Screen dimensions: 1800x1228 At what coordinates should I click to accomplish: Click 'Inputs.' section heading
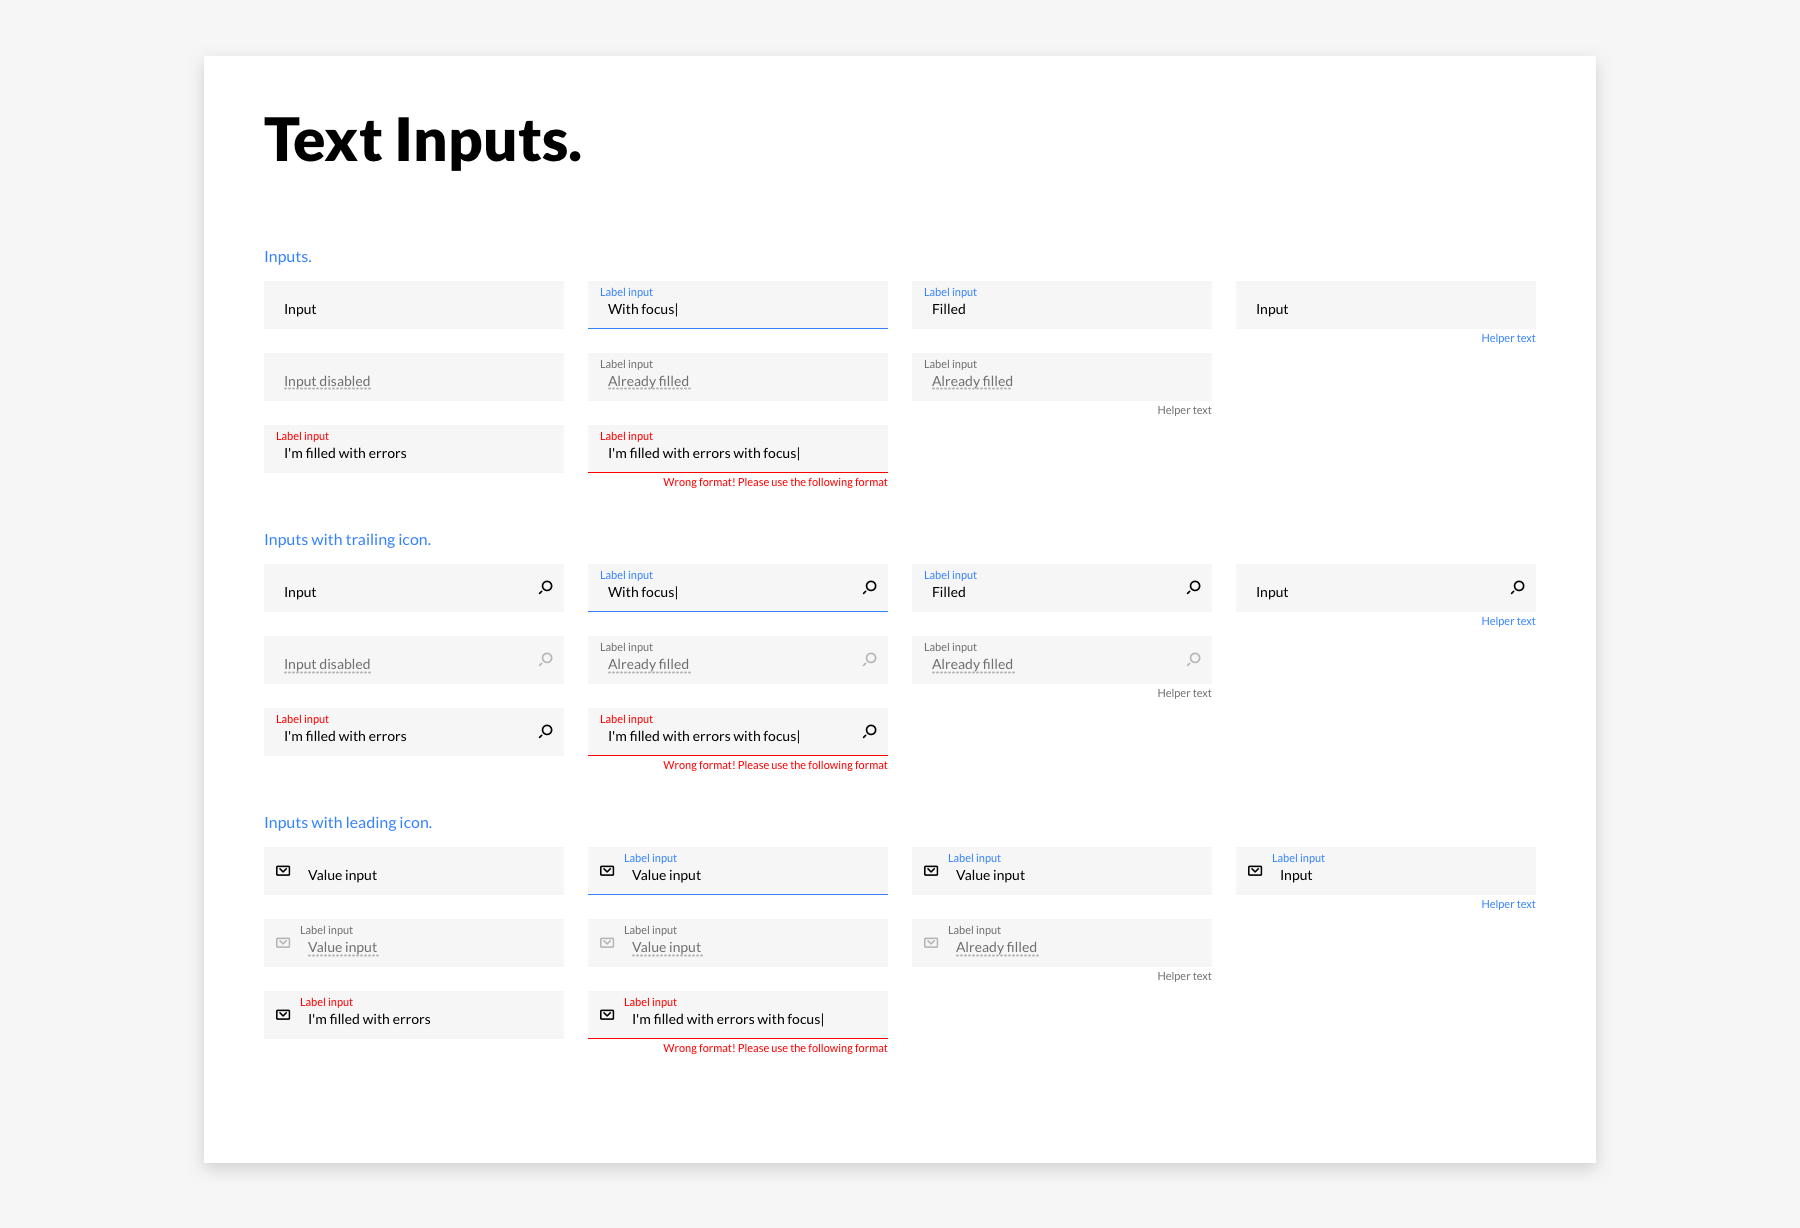[288, 257]
